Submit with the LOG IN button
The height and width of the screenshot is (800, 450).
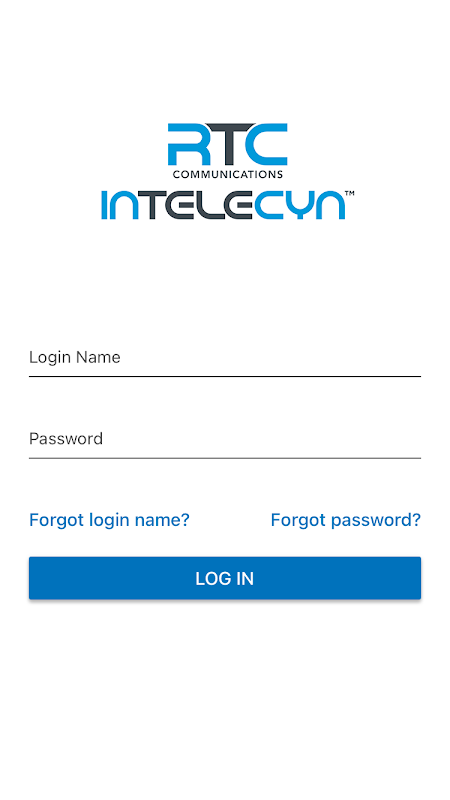(x=225, y=578)
